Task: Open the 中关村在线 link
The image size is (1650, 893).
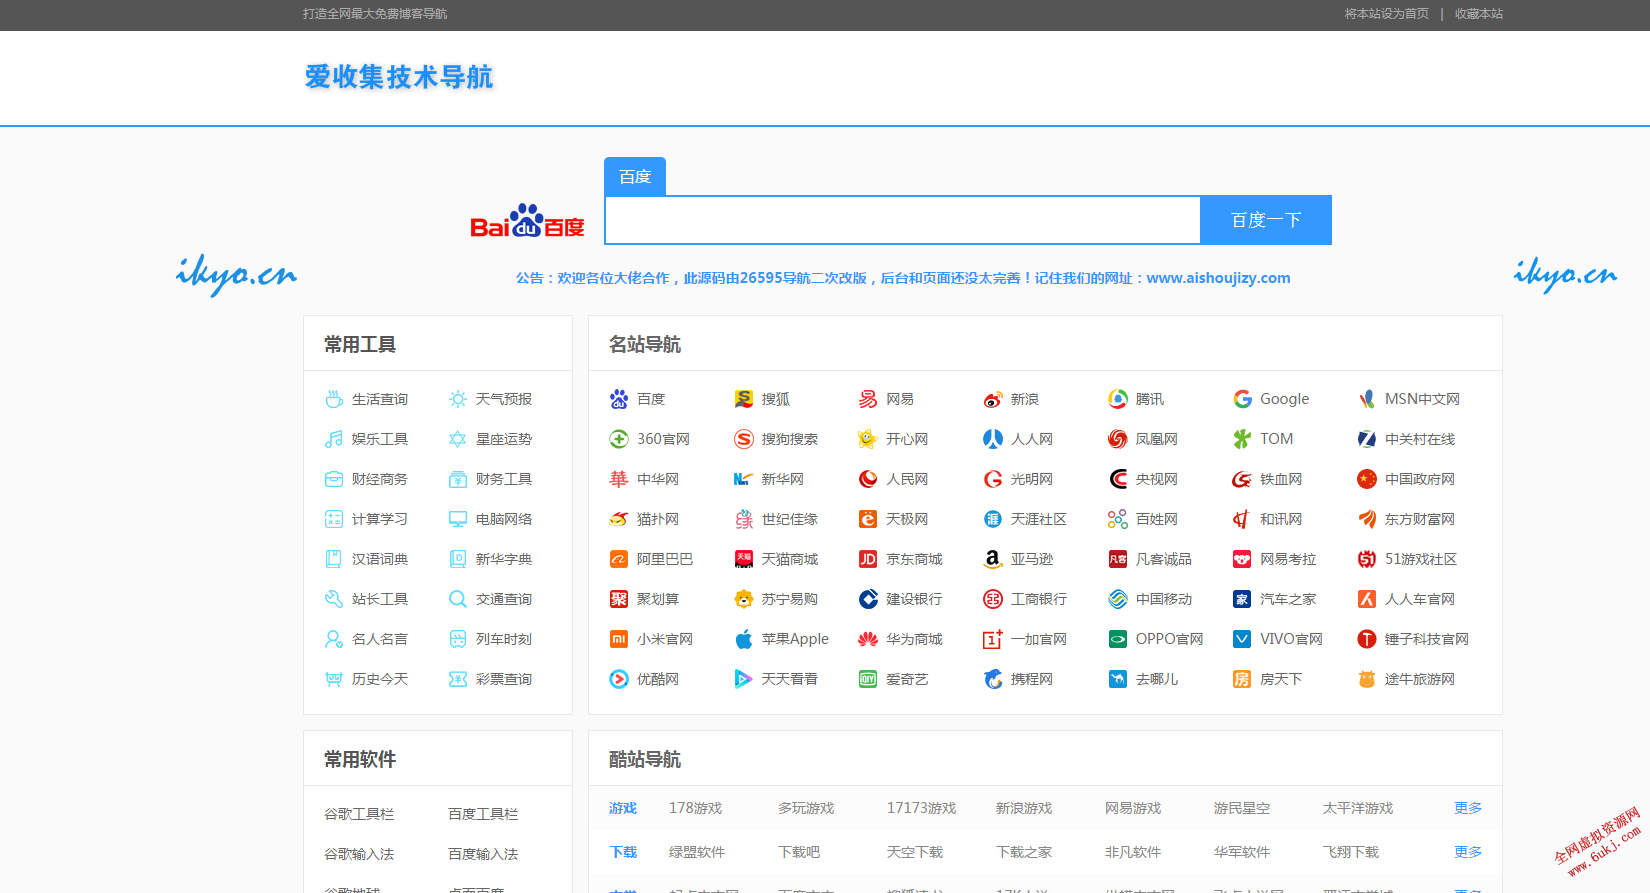Action: (x=1420, y=439)
